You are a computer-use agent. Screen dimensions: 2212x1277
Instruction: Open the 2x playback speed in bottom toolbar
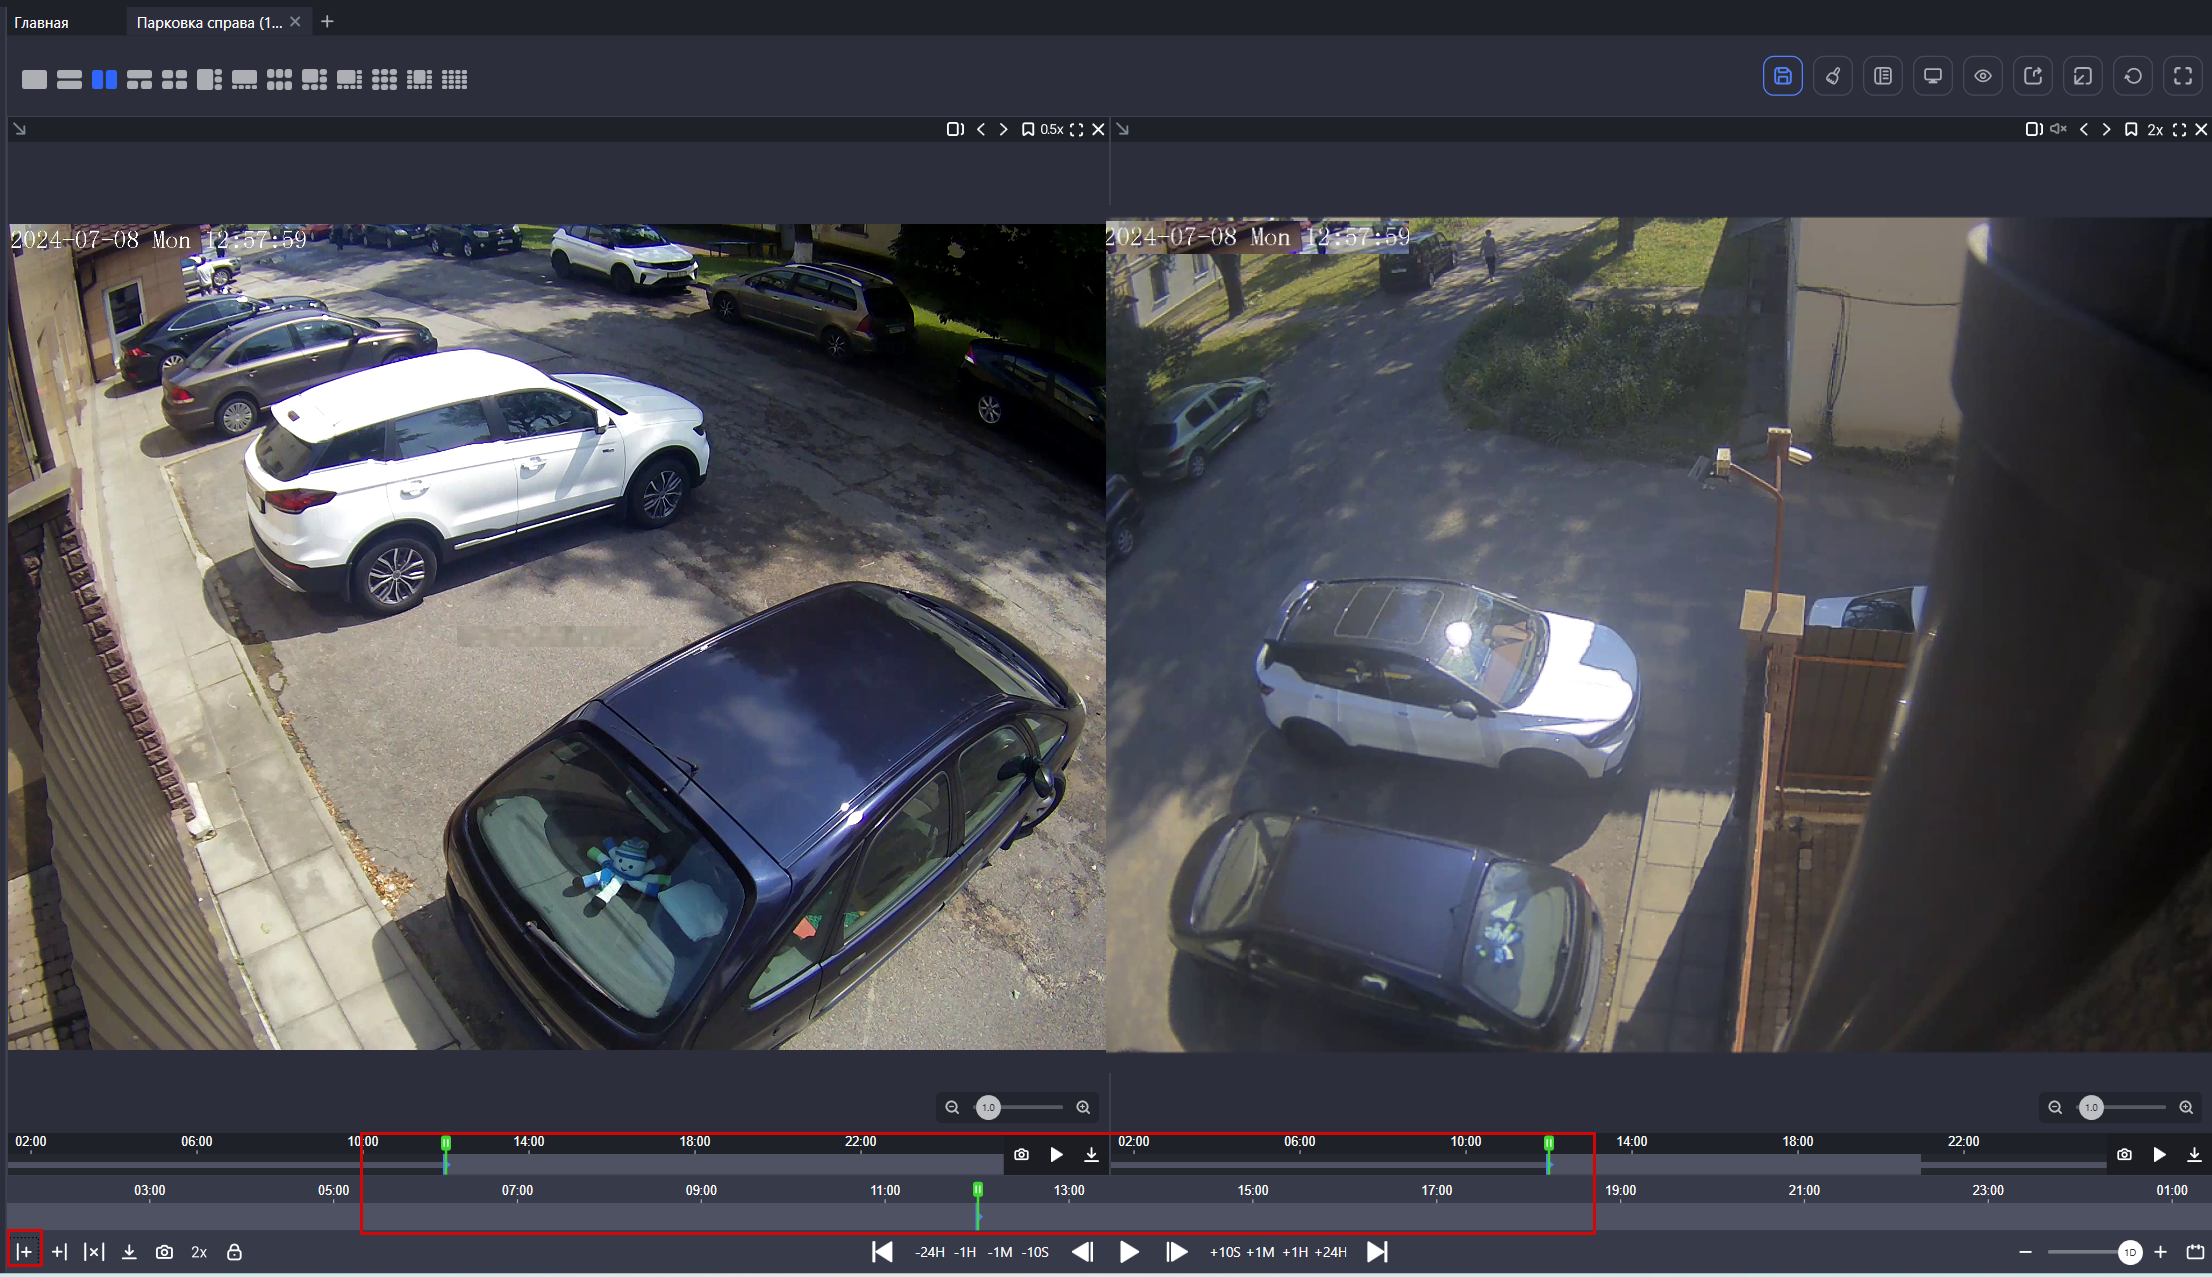(x=199, y=1252)
